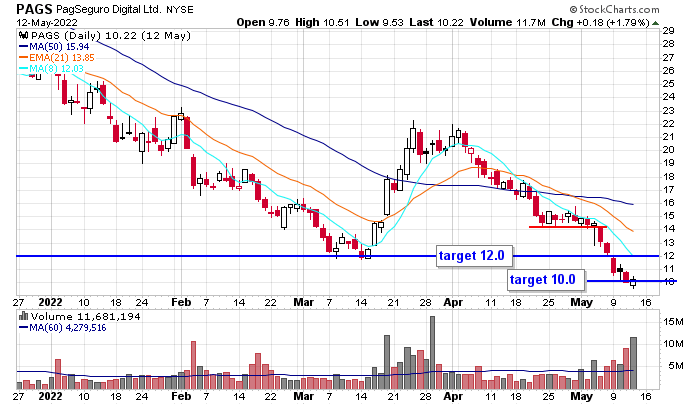Click the PAGS ticker symbol in header
The height and width of the screenshot is (405, 700).
tap(34, 8)
